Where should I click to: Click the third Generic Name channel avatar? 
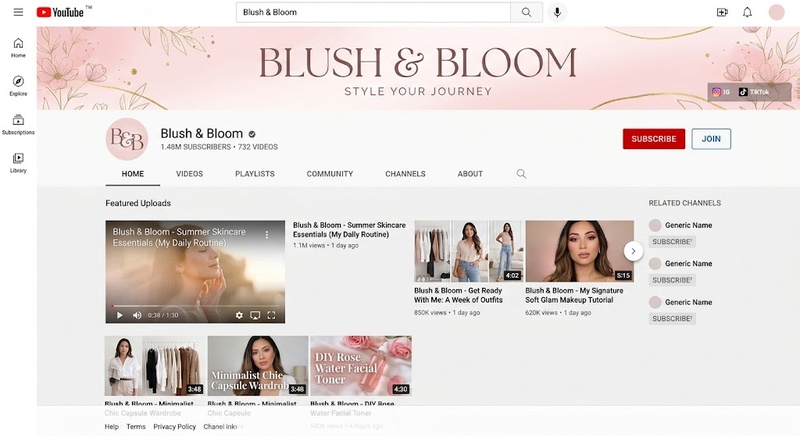click(x=655, y=302)
